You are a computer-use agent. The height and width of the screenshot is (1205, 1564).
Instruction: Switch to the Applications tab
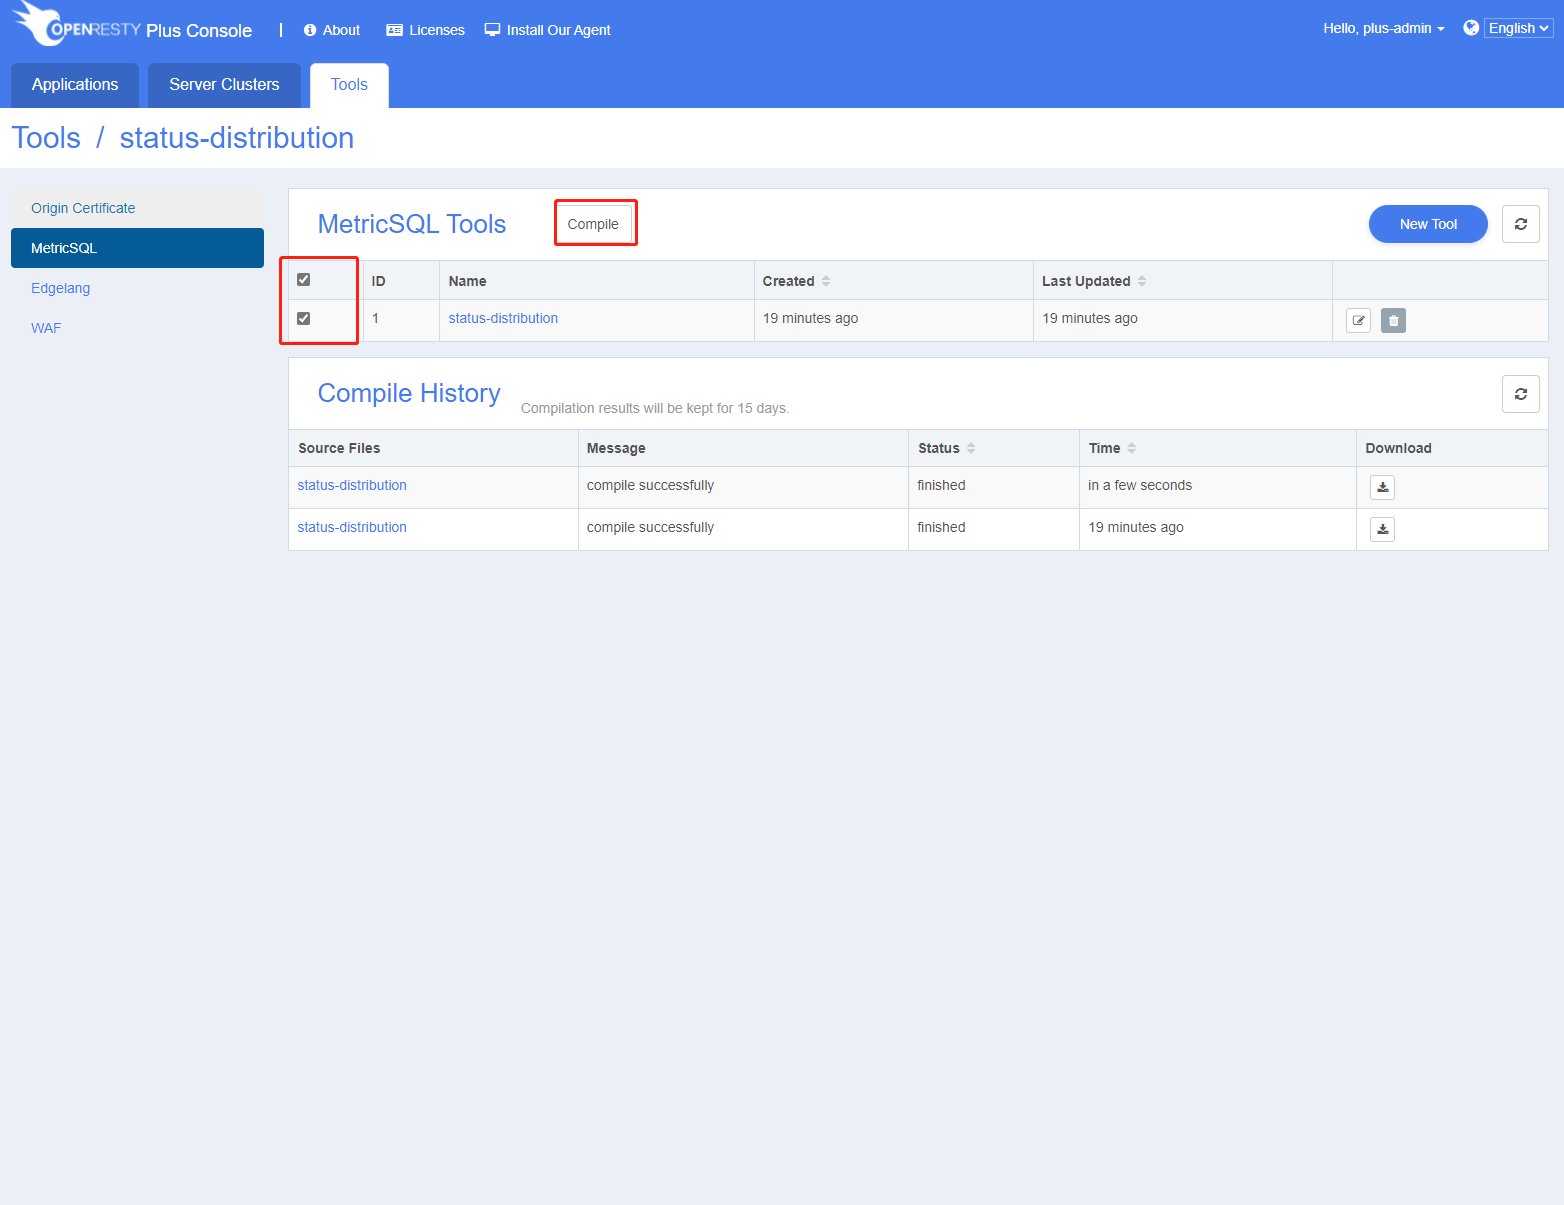75,85
